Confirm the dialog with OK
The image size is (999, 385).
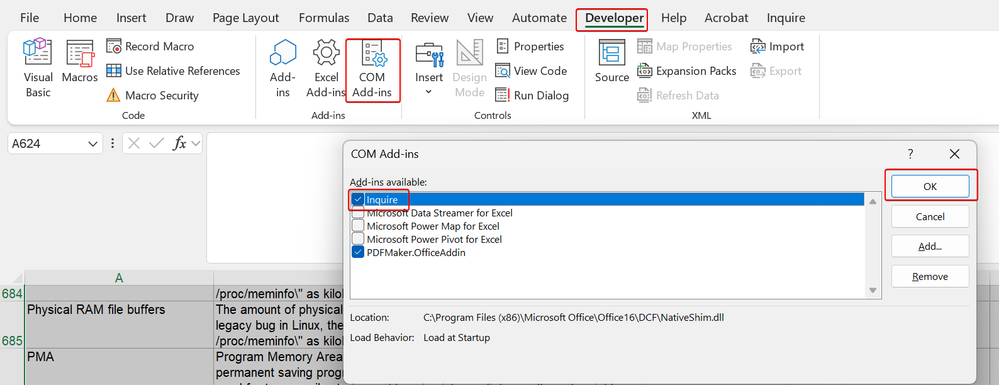click(x=930, y=187)
